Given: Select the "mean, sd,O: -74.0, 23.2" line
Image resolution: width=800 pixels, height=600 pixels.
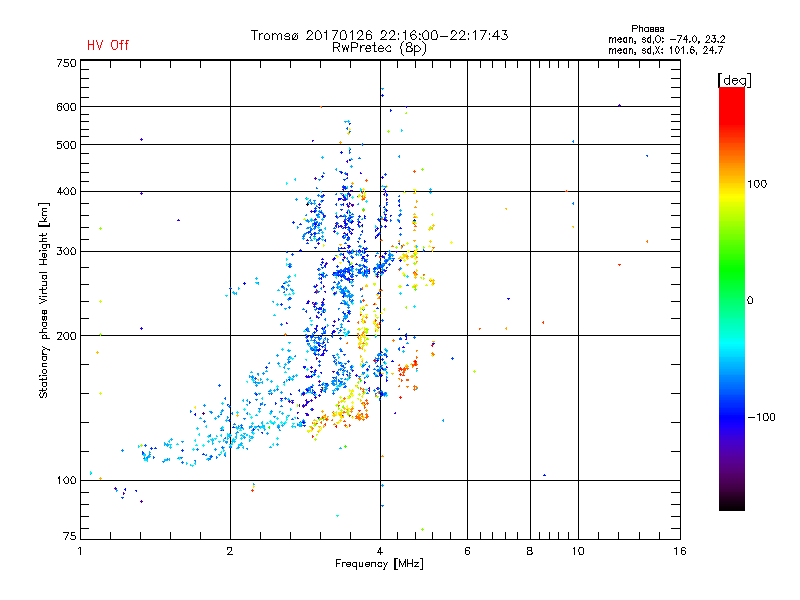Looking at the screenshot, I should pyautogui.click(x=666, y=39).
